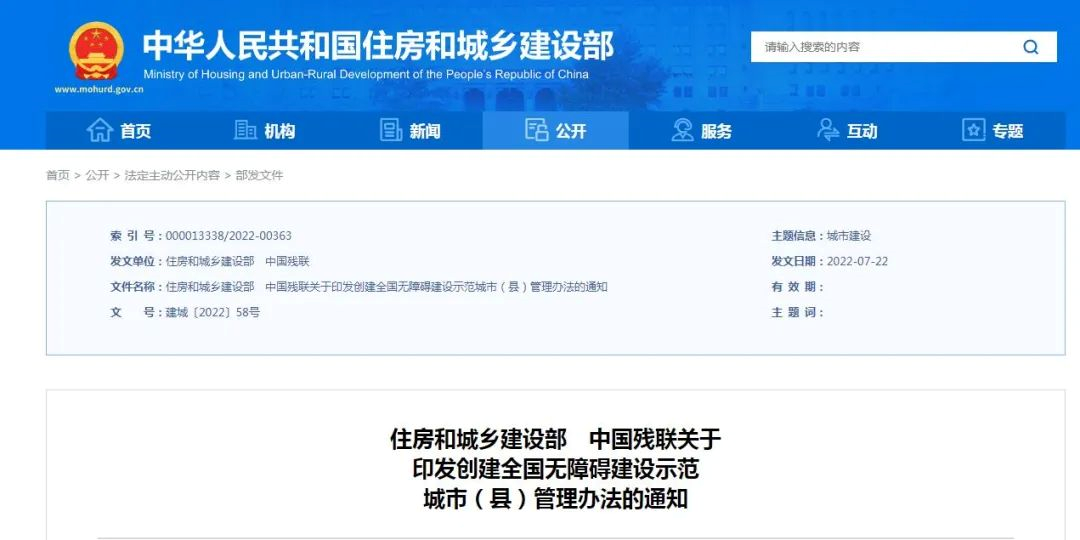This screenshot has width=1080, height=540.
Task: Click 首页 in the breadcrumb trail
Action: point(58,175)
